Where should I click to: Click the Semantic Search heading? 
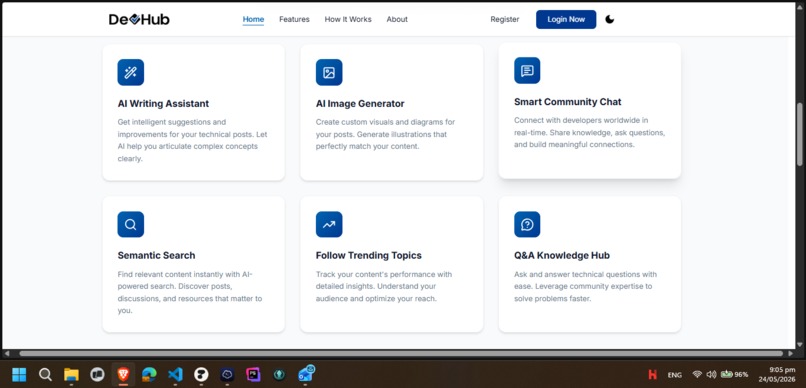pos(156,255)
